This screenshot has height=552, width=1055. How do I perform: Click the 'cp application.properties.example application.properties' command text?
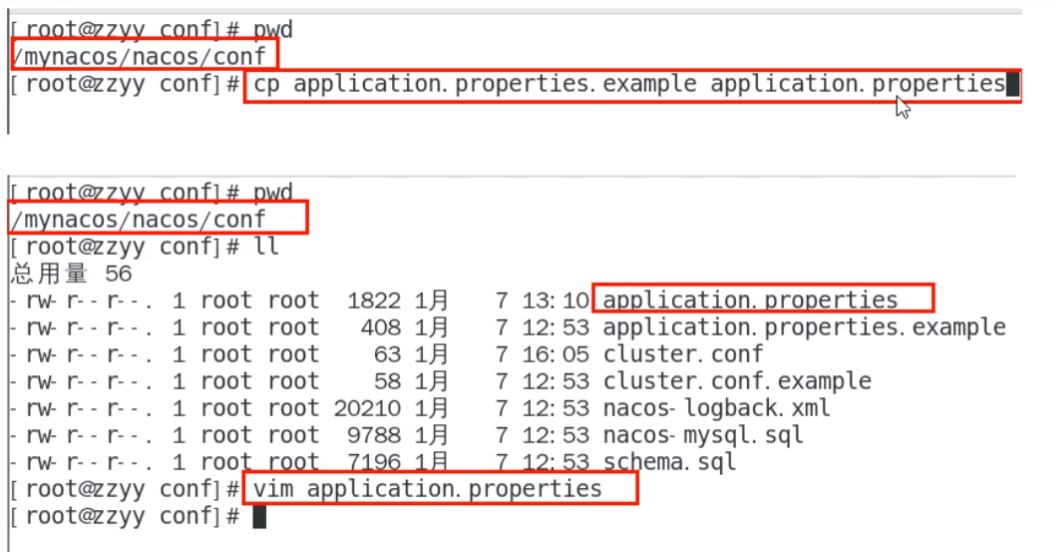point(629,85)
